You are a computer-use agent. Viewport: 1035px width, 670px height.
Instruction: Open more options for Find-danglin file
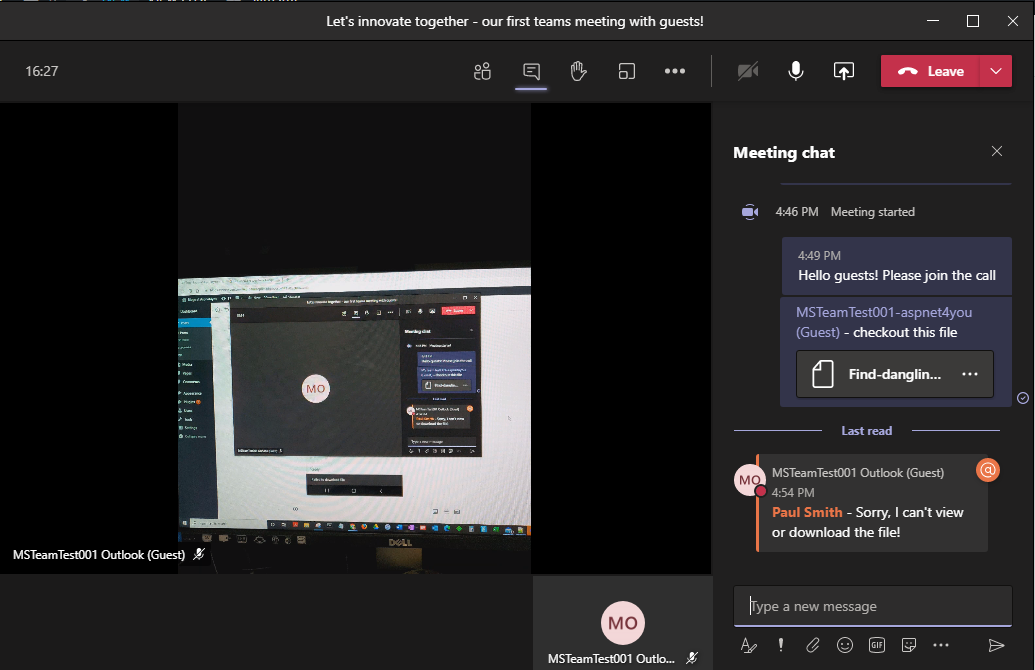[970, 374]
